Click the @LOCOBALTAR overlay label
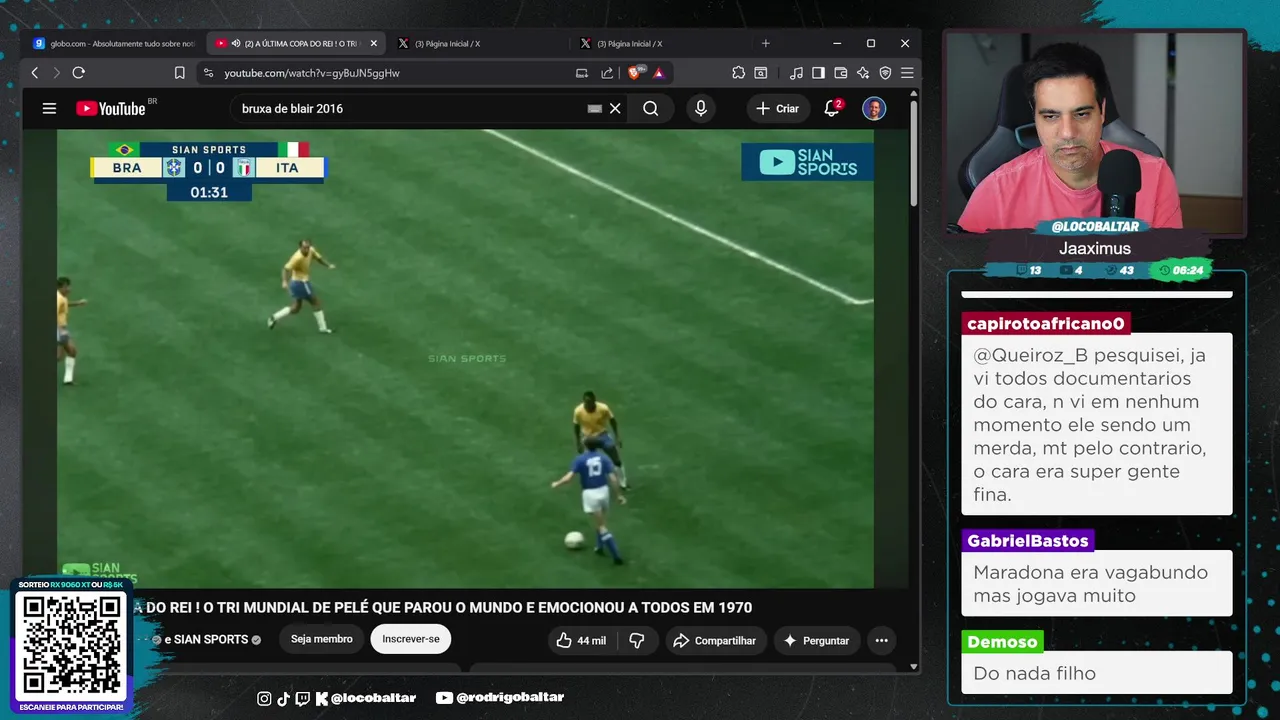1280x720 pixels. click(x=1095, y=227)
